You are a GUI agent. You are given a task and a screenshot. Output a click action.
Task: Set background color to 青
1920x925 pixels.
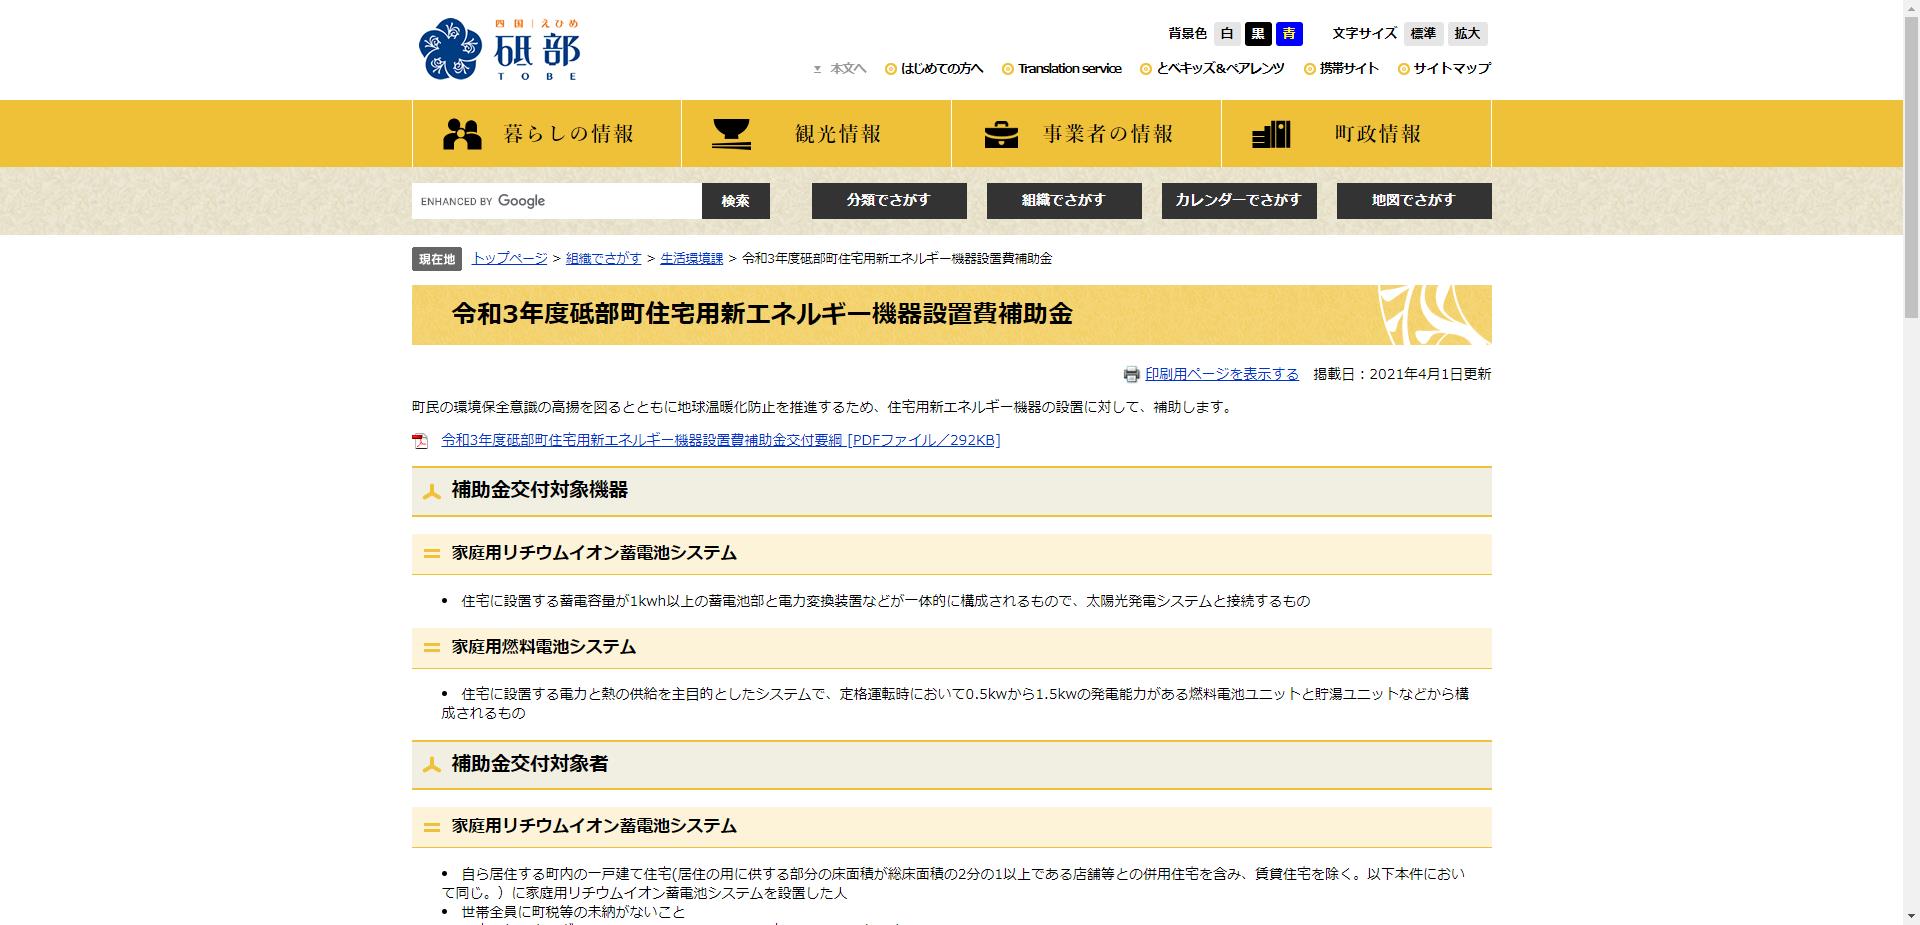(x=1290, y=33)
